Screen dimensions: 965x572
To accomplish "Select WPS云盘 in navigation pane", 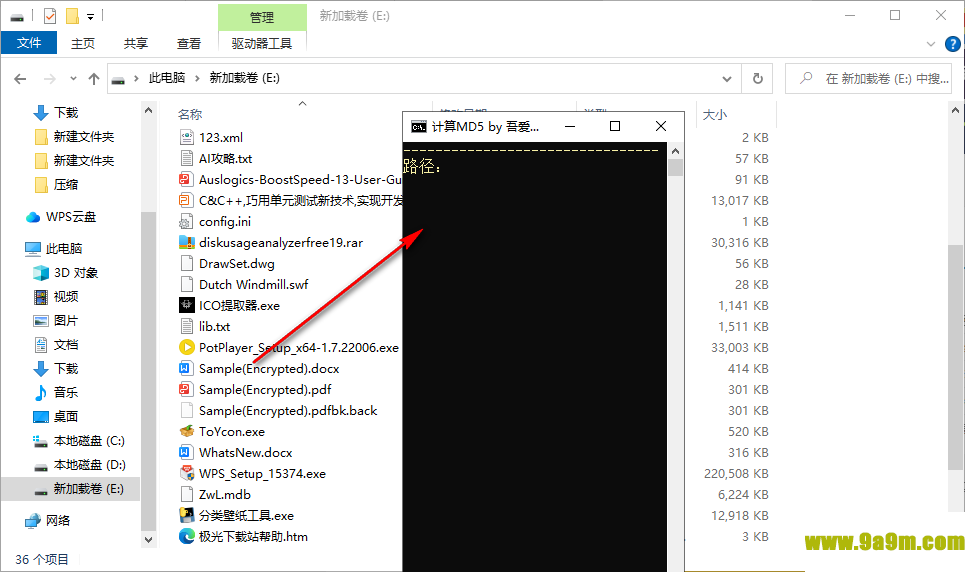I will pyautogui.click(x=71, y=217).
